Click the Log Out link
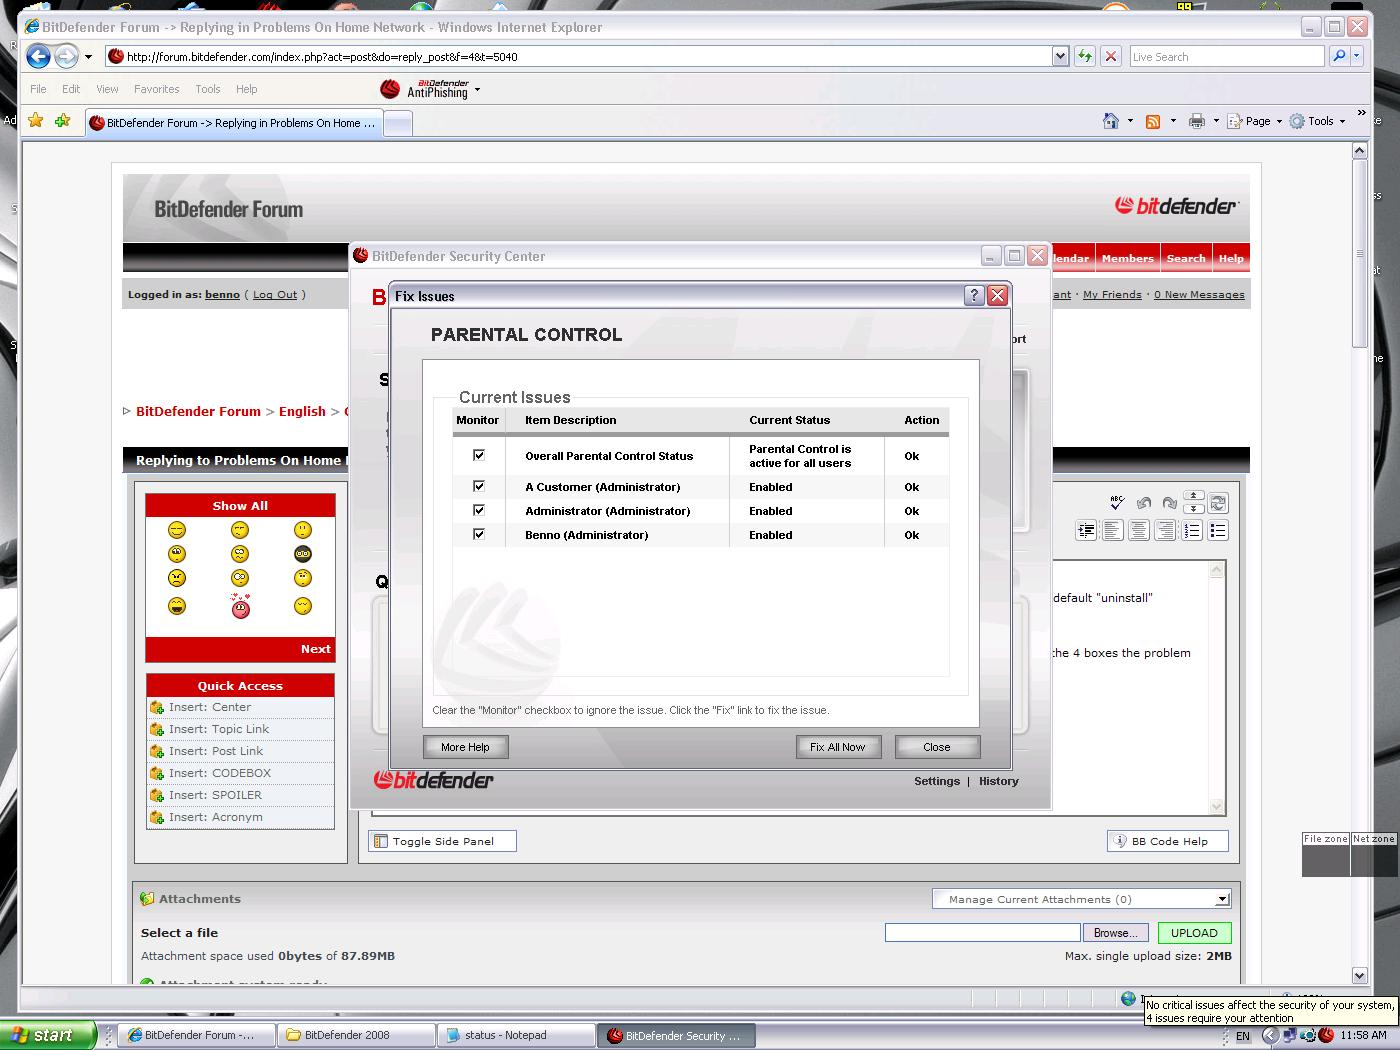1400x1050 pixels. click(275, 295)
